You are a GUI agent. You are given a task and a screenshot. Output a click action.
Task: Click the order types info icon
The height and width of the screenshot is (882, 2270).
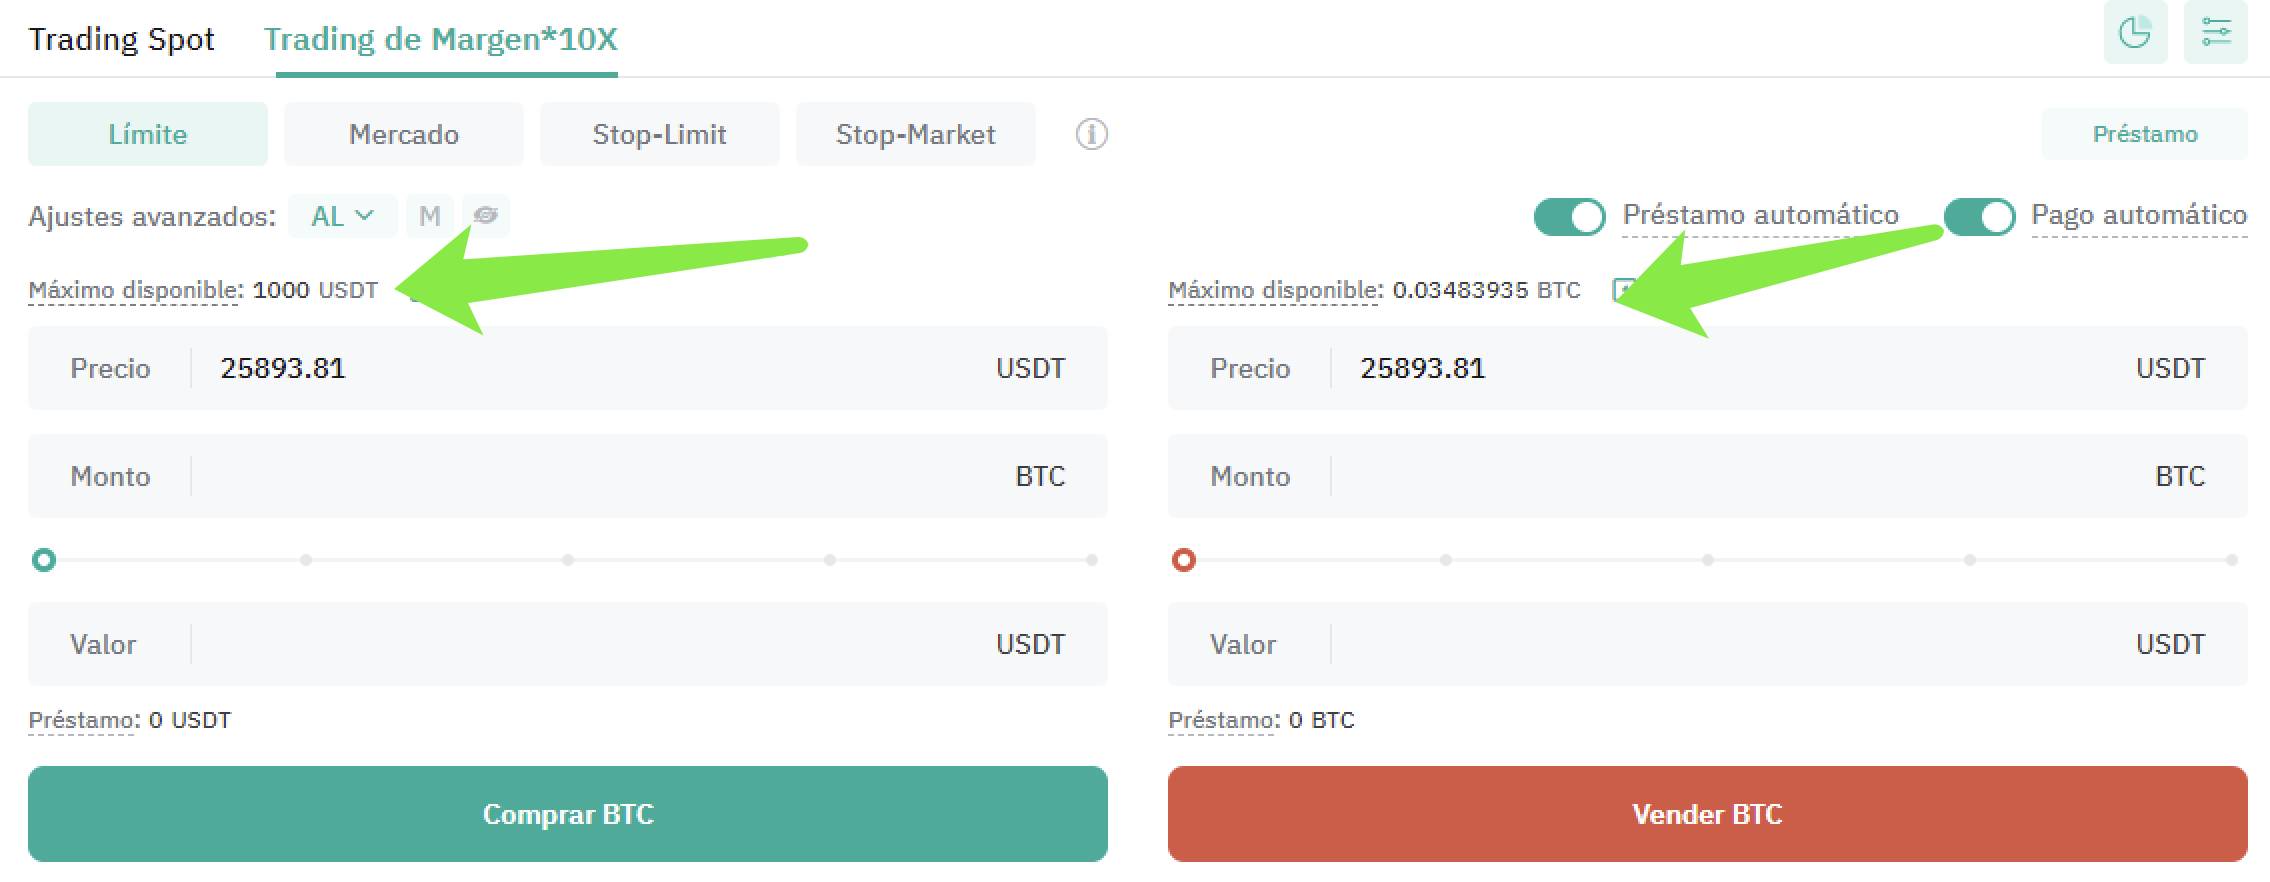coord(1091,134)
